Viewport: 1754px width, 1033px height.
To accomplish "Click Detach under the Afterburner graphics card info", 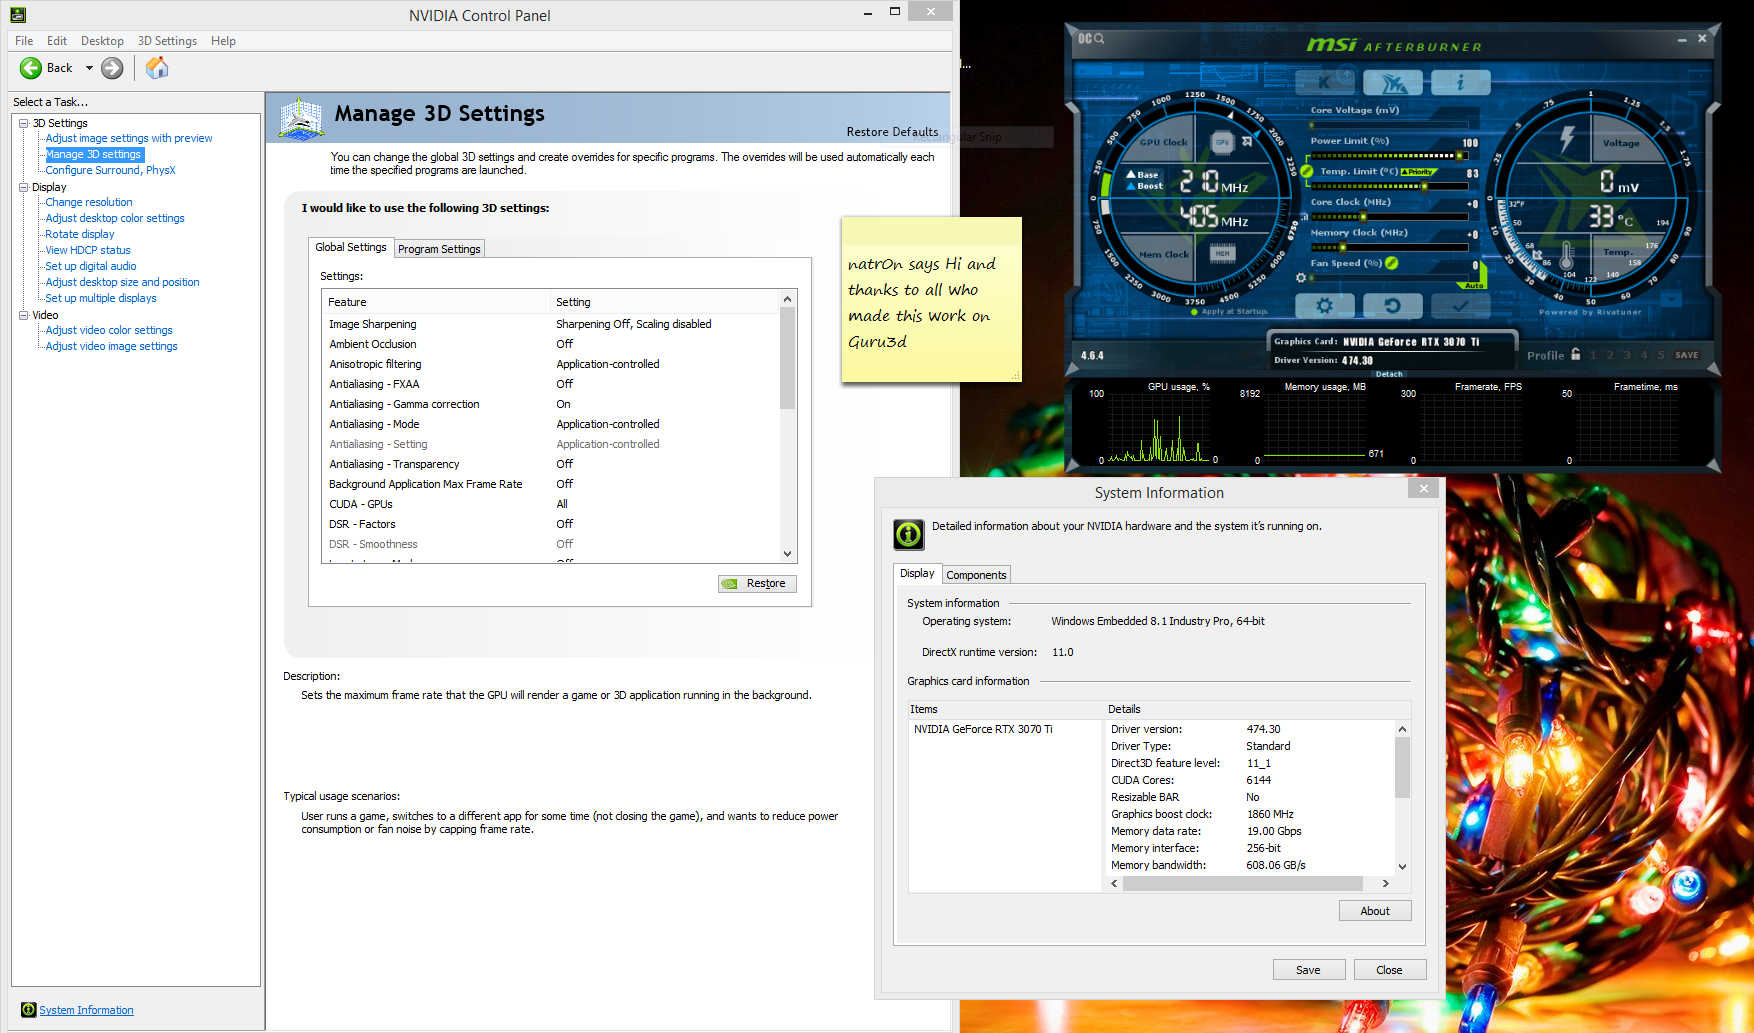I will coord(1389,374).
